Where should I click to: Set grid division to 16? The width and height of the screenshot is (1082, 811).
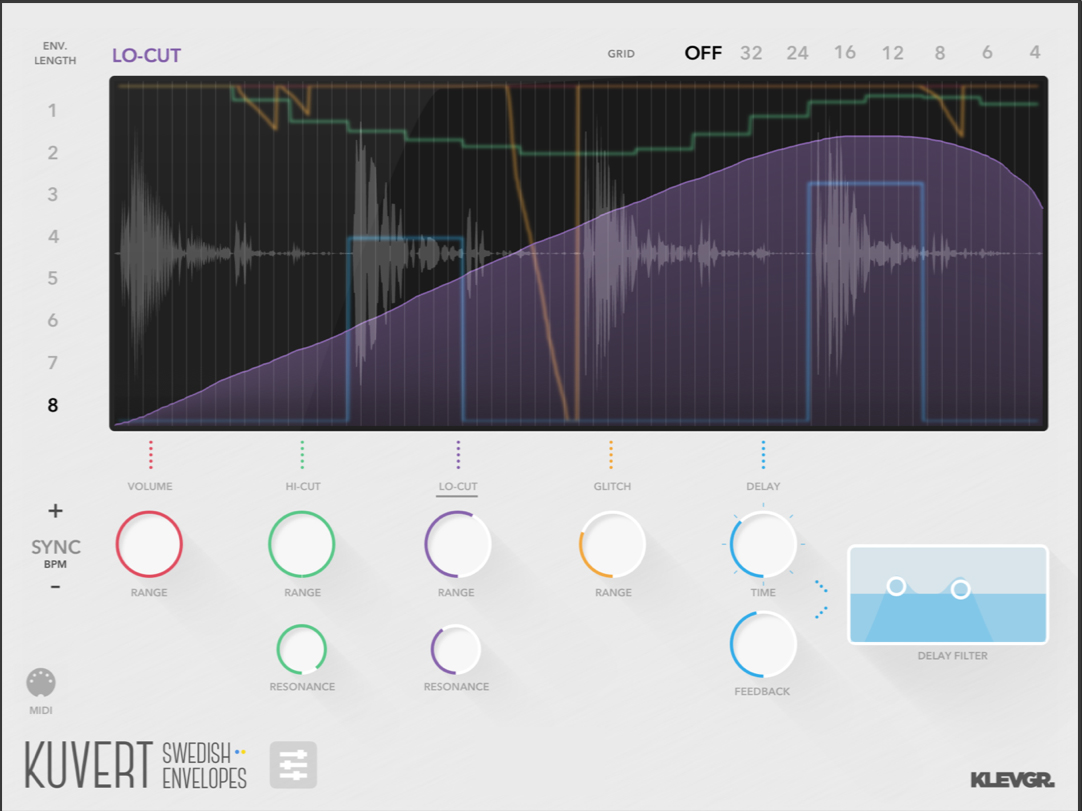tap(845, 53)
